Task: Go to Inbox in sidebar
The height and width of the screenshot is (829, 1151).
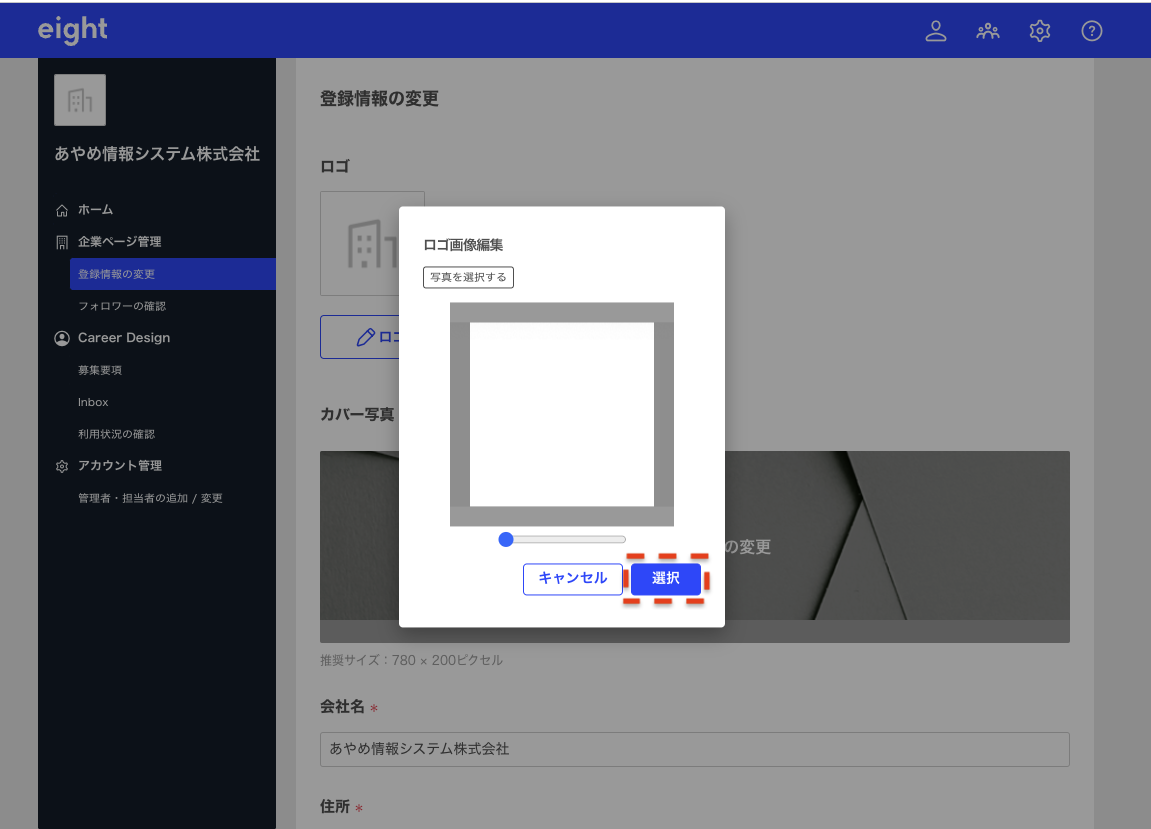Action: pyautogui.click(x=93, y=402)
